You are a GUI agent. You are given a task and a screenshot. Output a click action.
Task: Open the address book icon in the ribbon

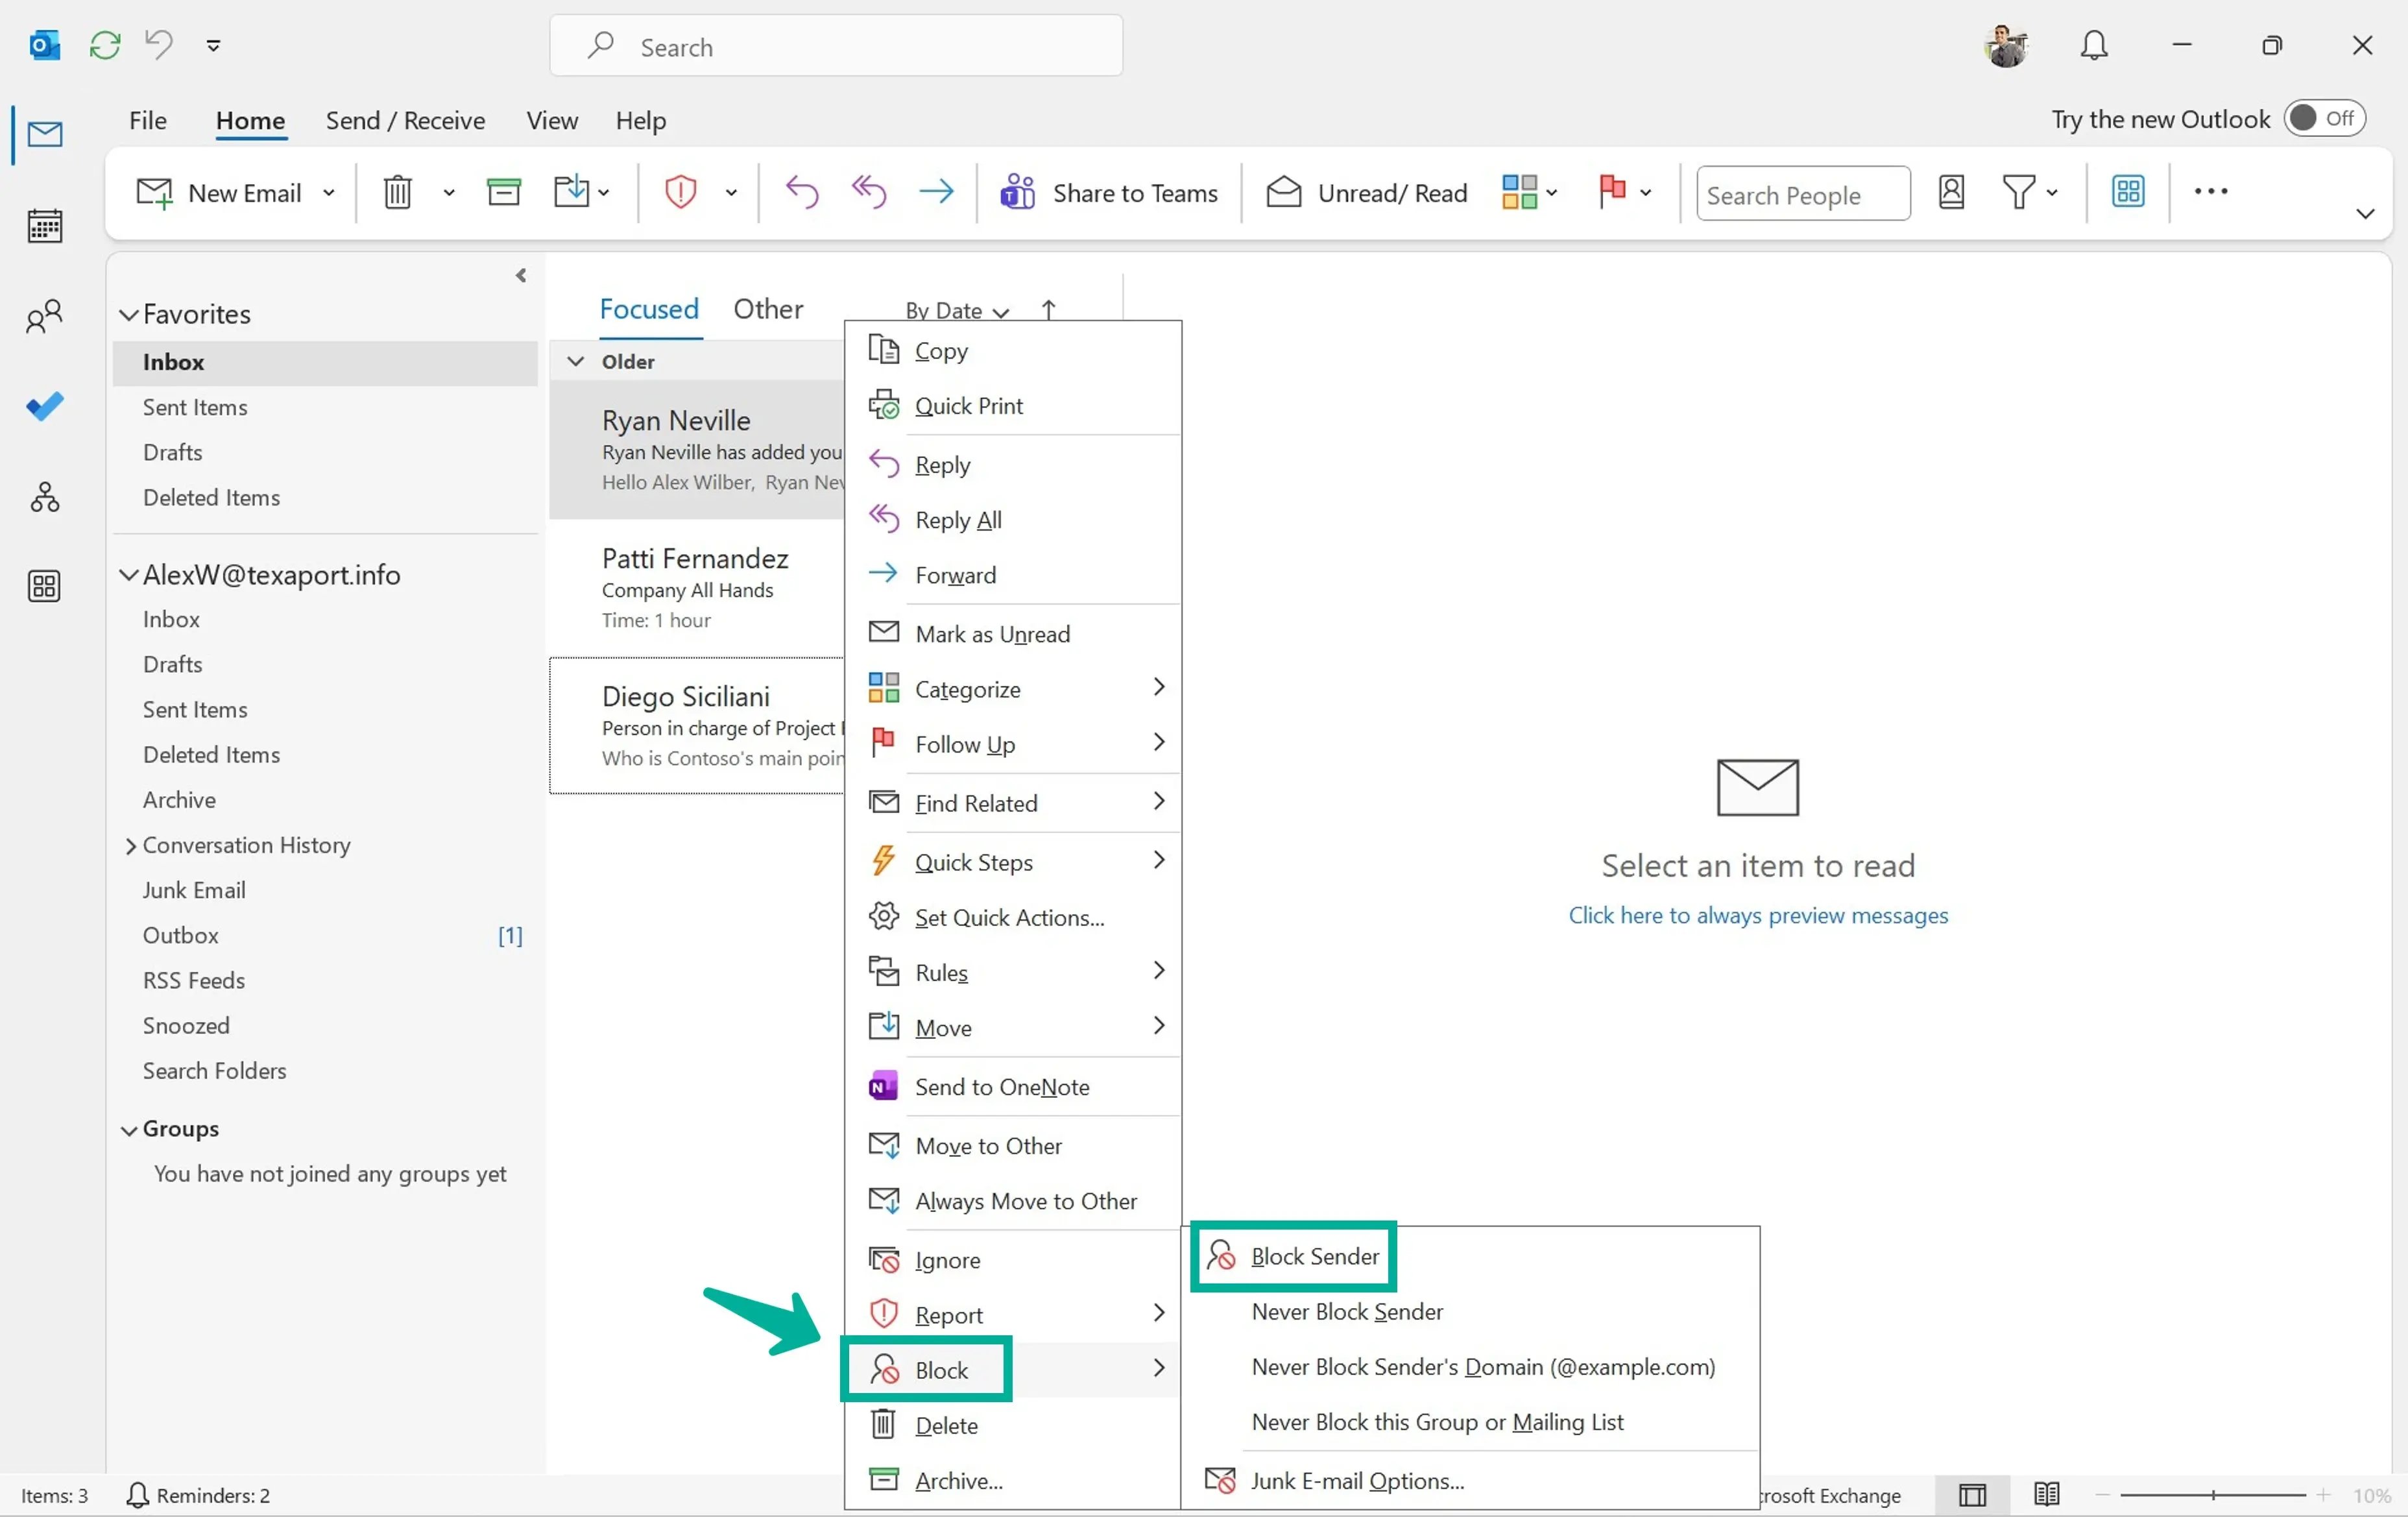tap(1950, 192)
